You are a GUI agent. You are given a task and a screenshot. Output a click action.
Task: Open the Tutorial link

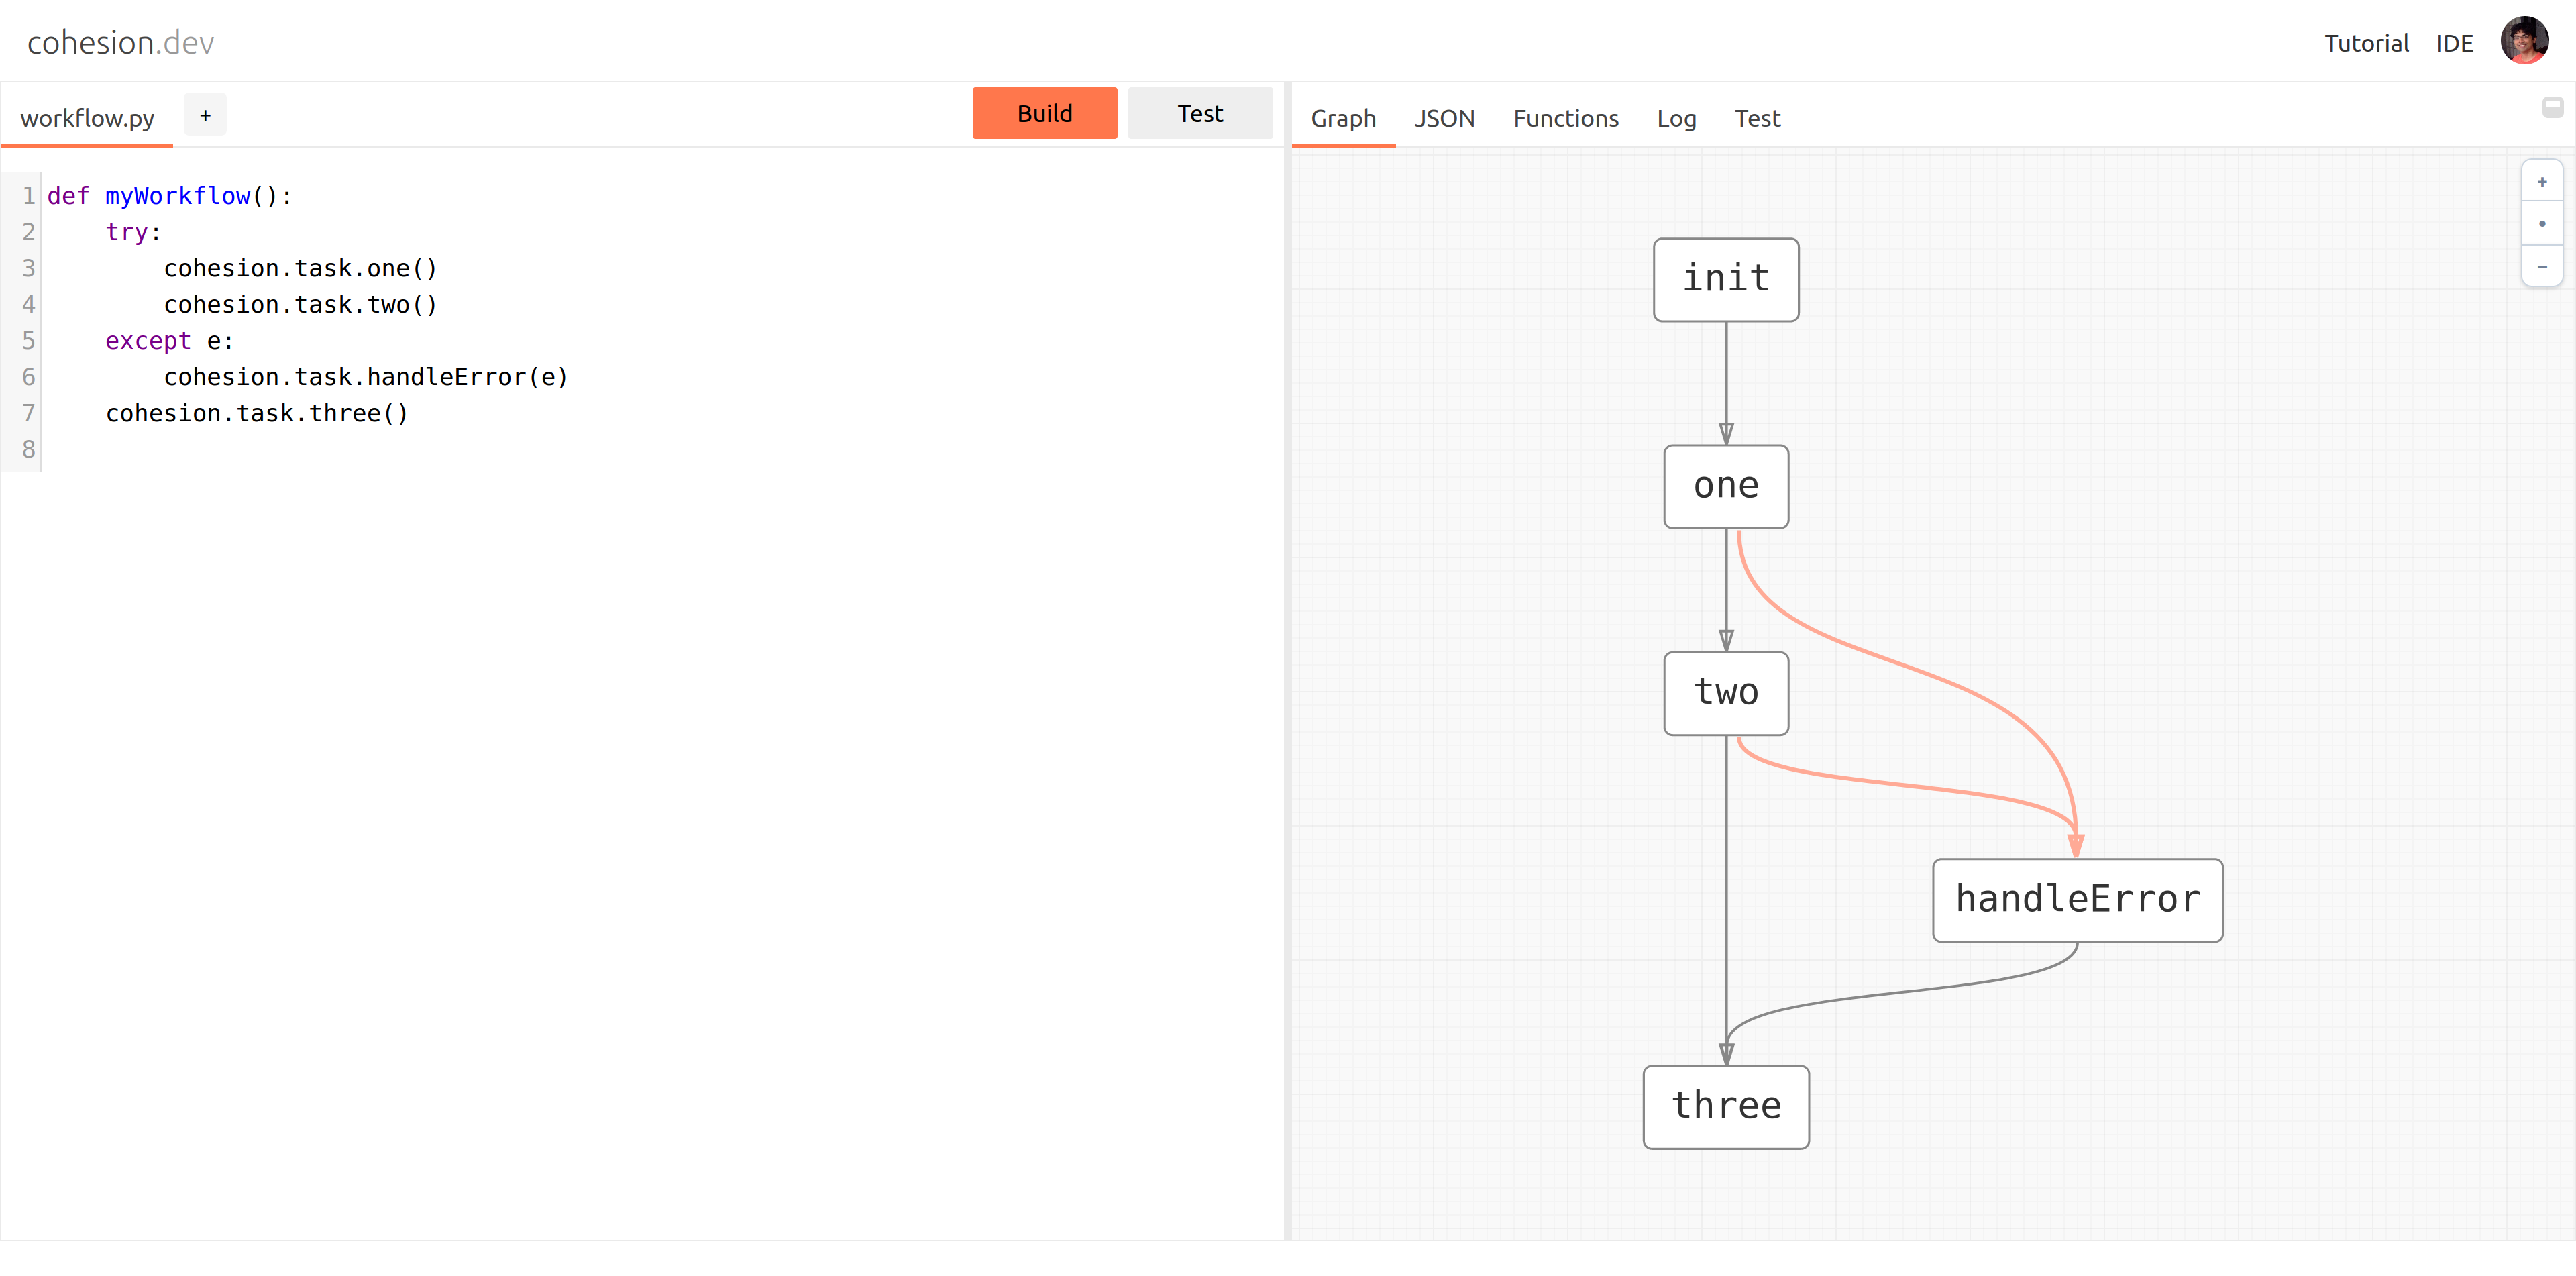pos(2365,44)
